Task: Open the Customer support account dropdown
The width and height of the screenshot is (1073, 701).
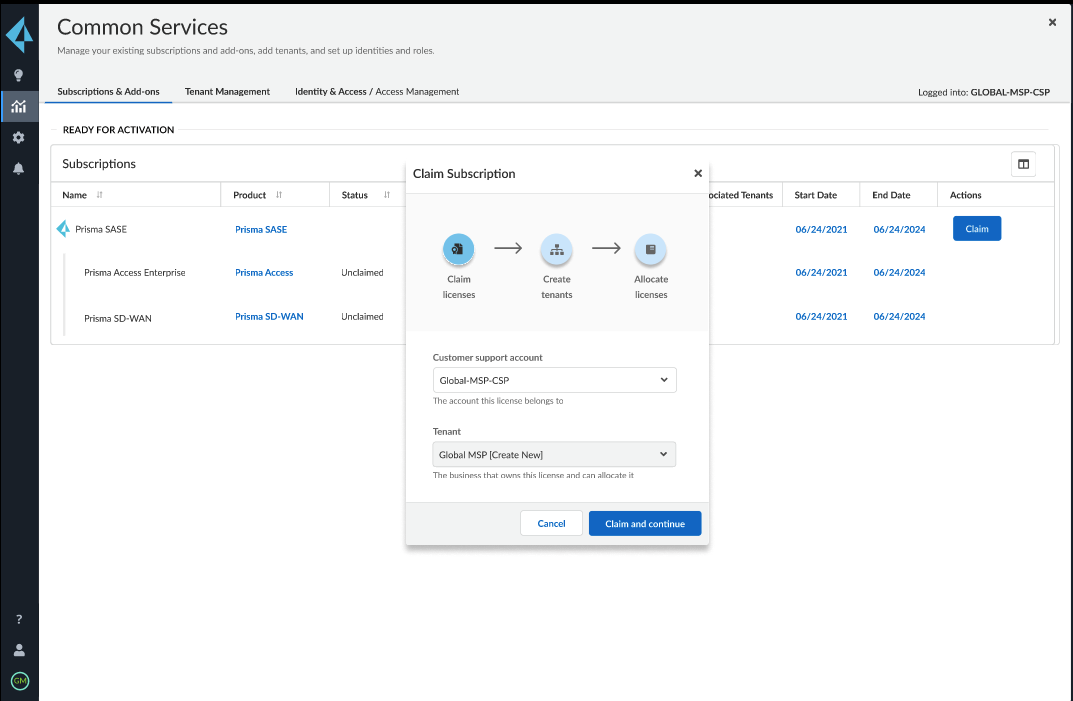Action: tap(554, 380)
